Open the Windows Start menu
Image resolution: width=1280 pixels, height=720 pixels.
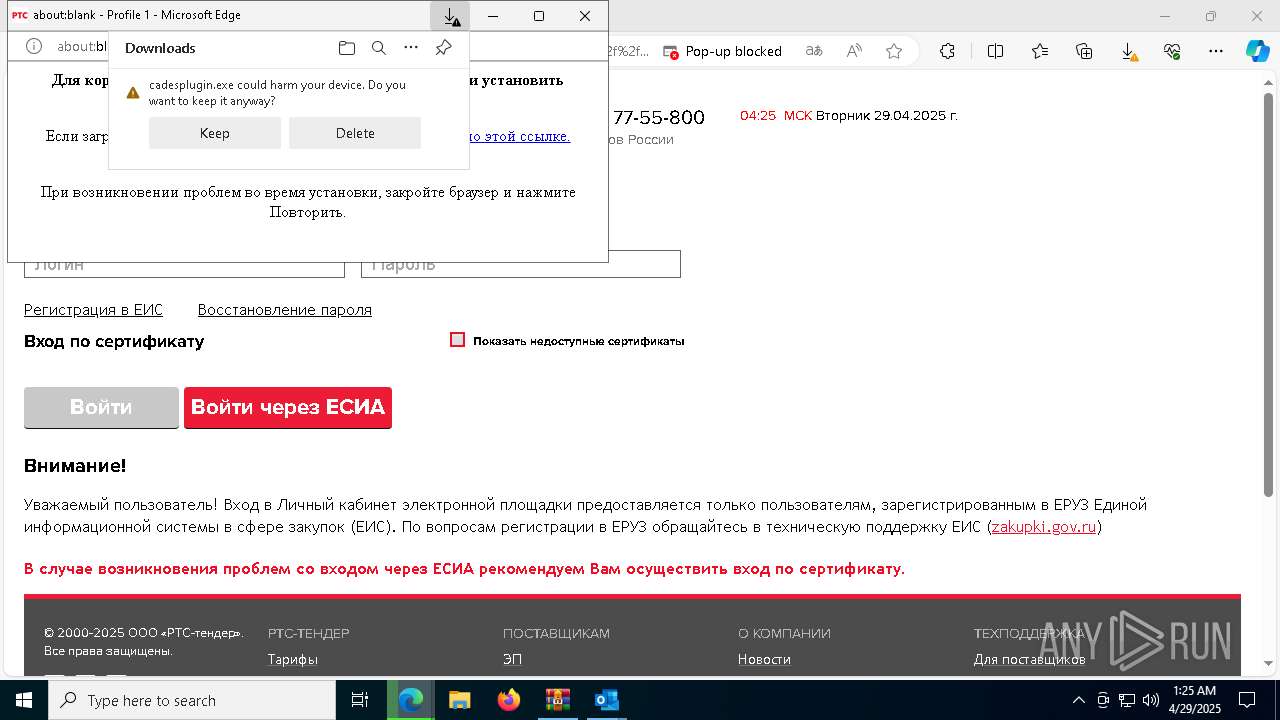pos(24,700)
